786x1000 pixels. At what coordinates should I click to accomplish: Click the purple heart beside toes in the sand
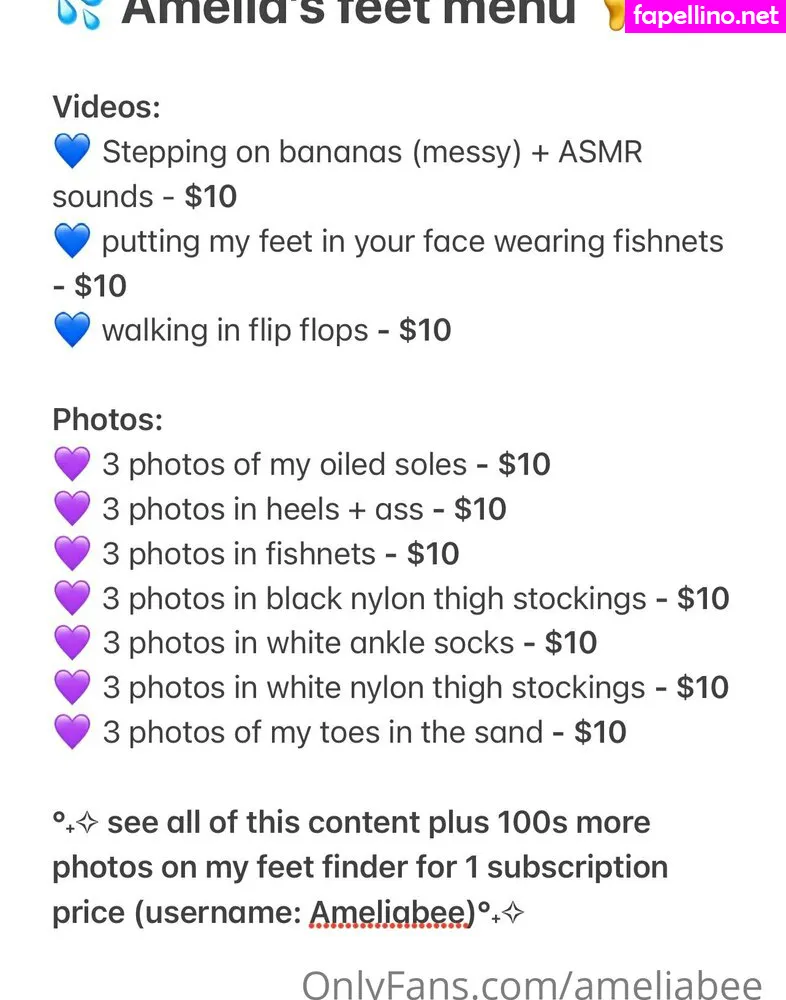pos(71,733)
